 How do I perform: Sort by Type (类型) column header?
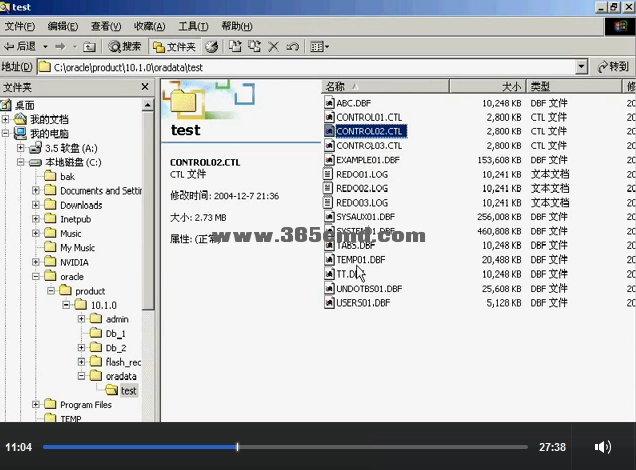574,86
